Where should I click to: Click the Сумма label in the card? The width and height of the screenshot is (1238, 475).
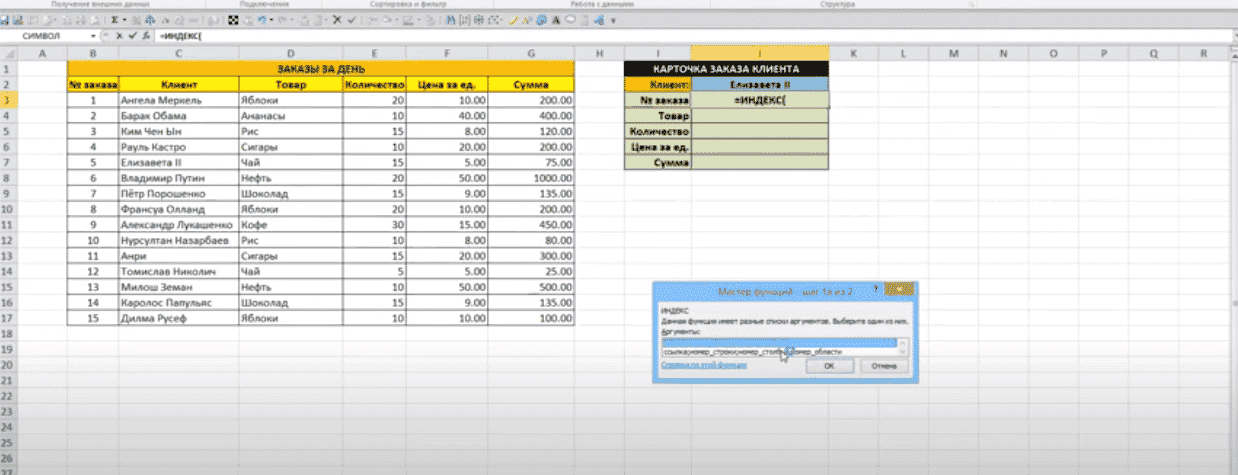658,162
